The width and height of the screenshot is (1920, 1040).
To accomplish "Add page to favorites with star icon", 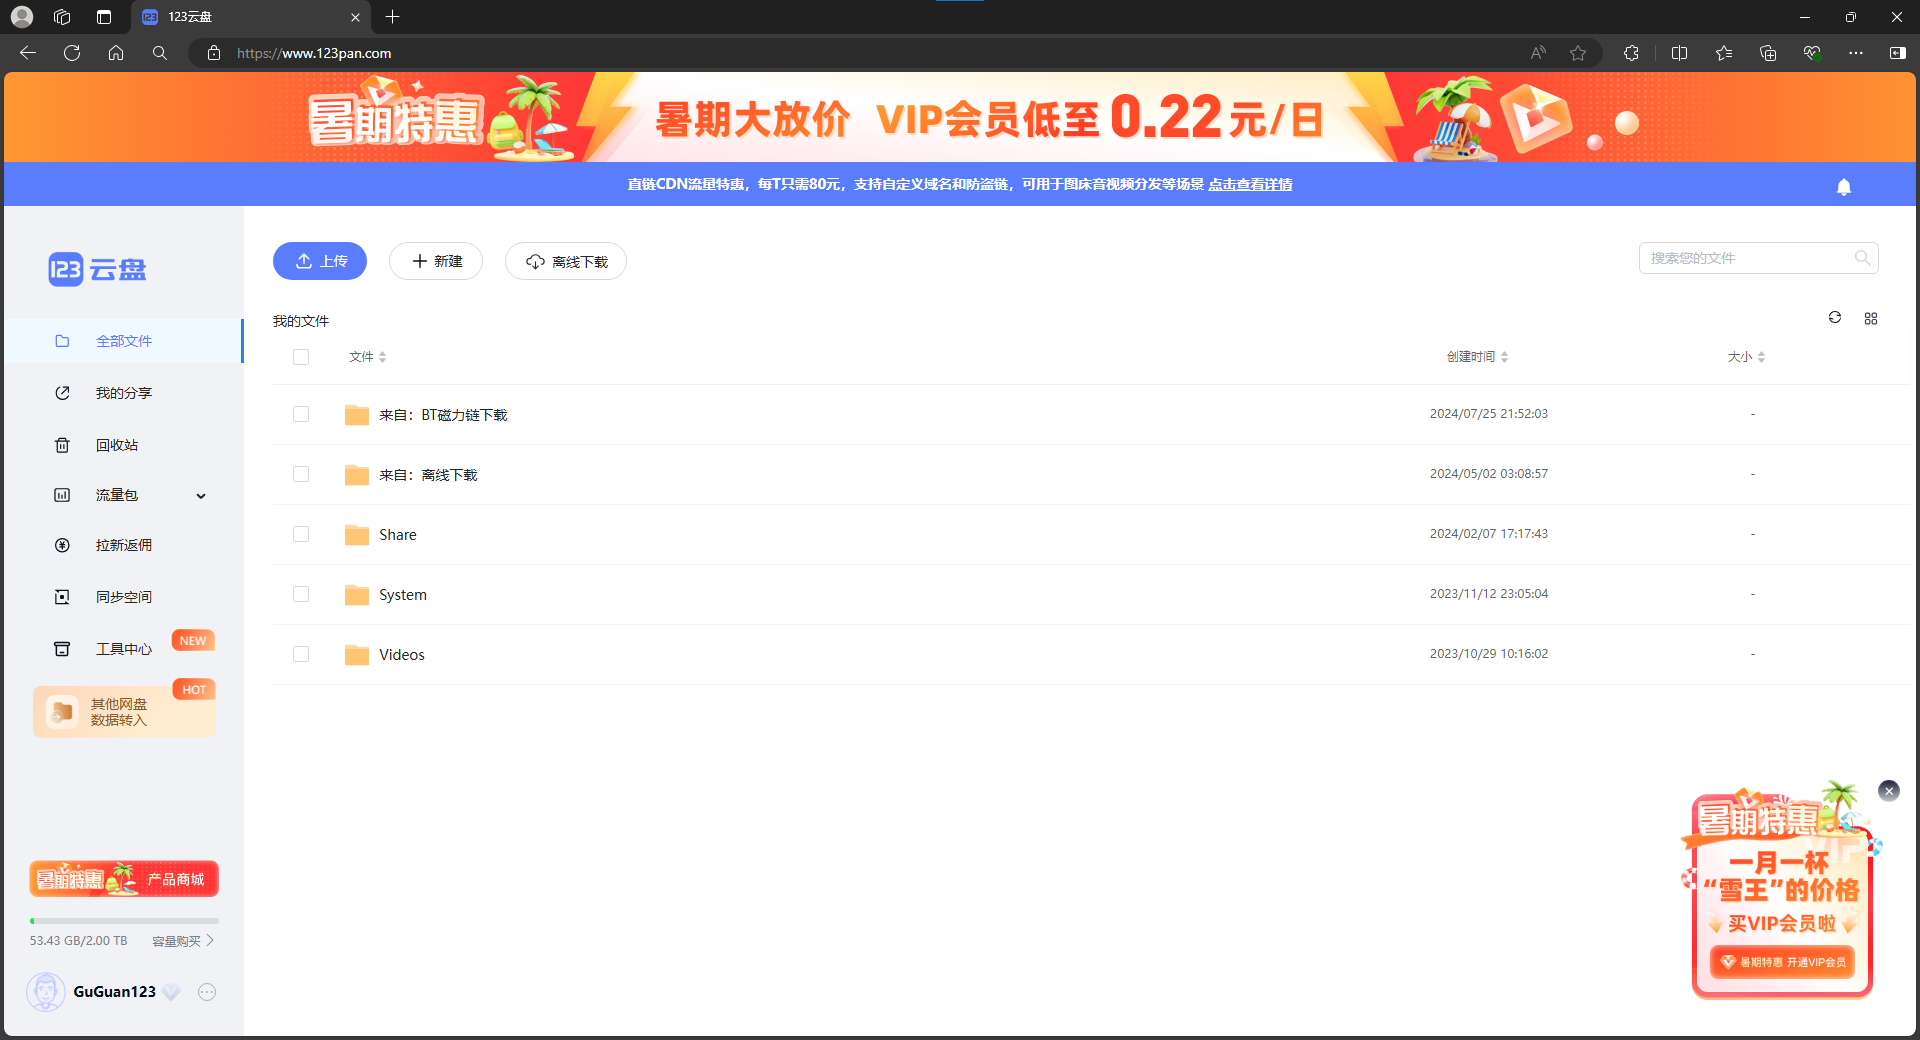I will 1578,53.
